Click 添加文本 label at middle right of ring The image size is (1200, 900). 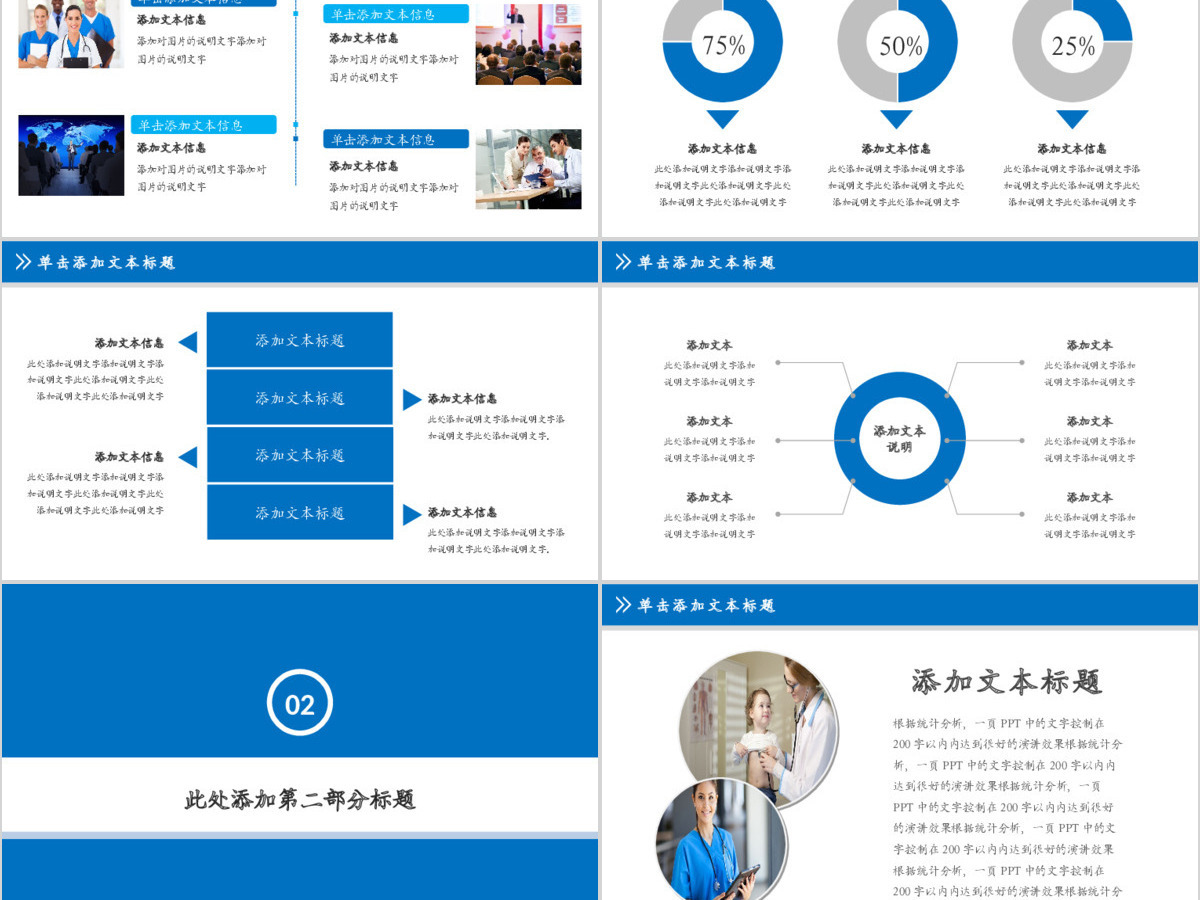(x=1089, y=421)
